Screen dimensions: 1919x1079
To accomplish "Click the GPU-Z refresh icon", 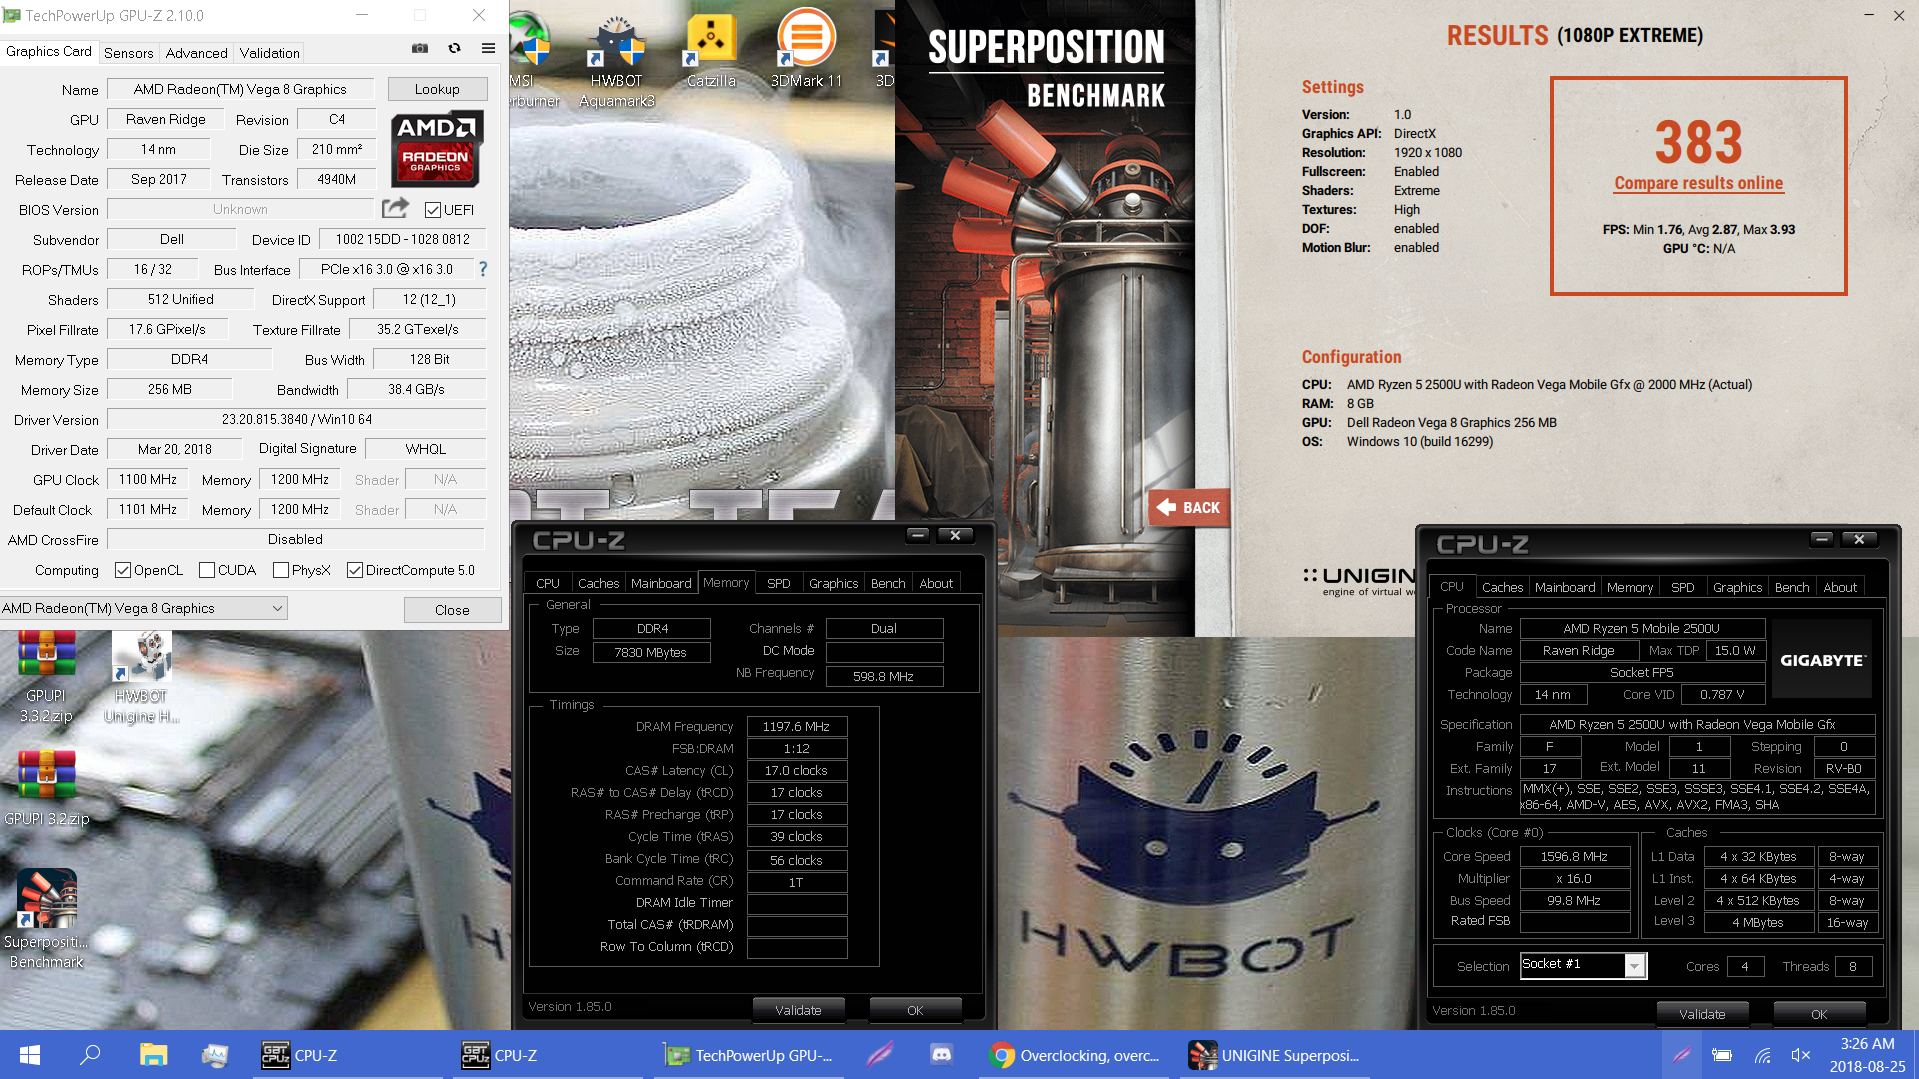I will click(454, 48).
